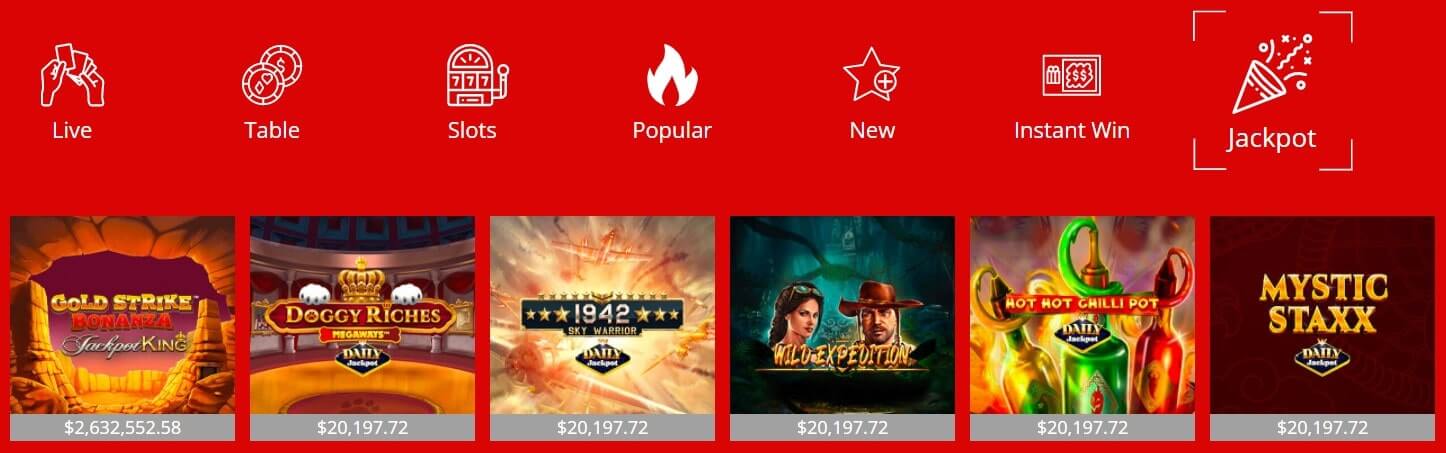Click the Live dealer cards icon
Viewport: 1446px width, 453px height.
click(72, 75)
